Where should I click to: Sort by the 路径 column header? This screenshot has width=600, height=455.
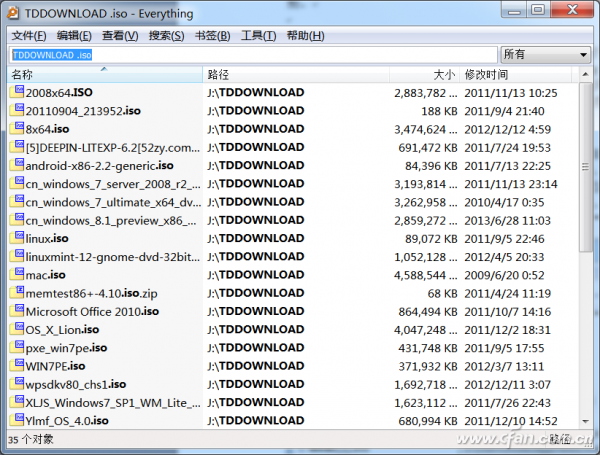(296, 75)
